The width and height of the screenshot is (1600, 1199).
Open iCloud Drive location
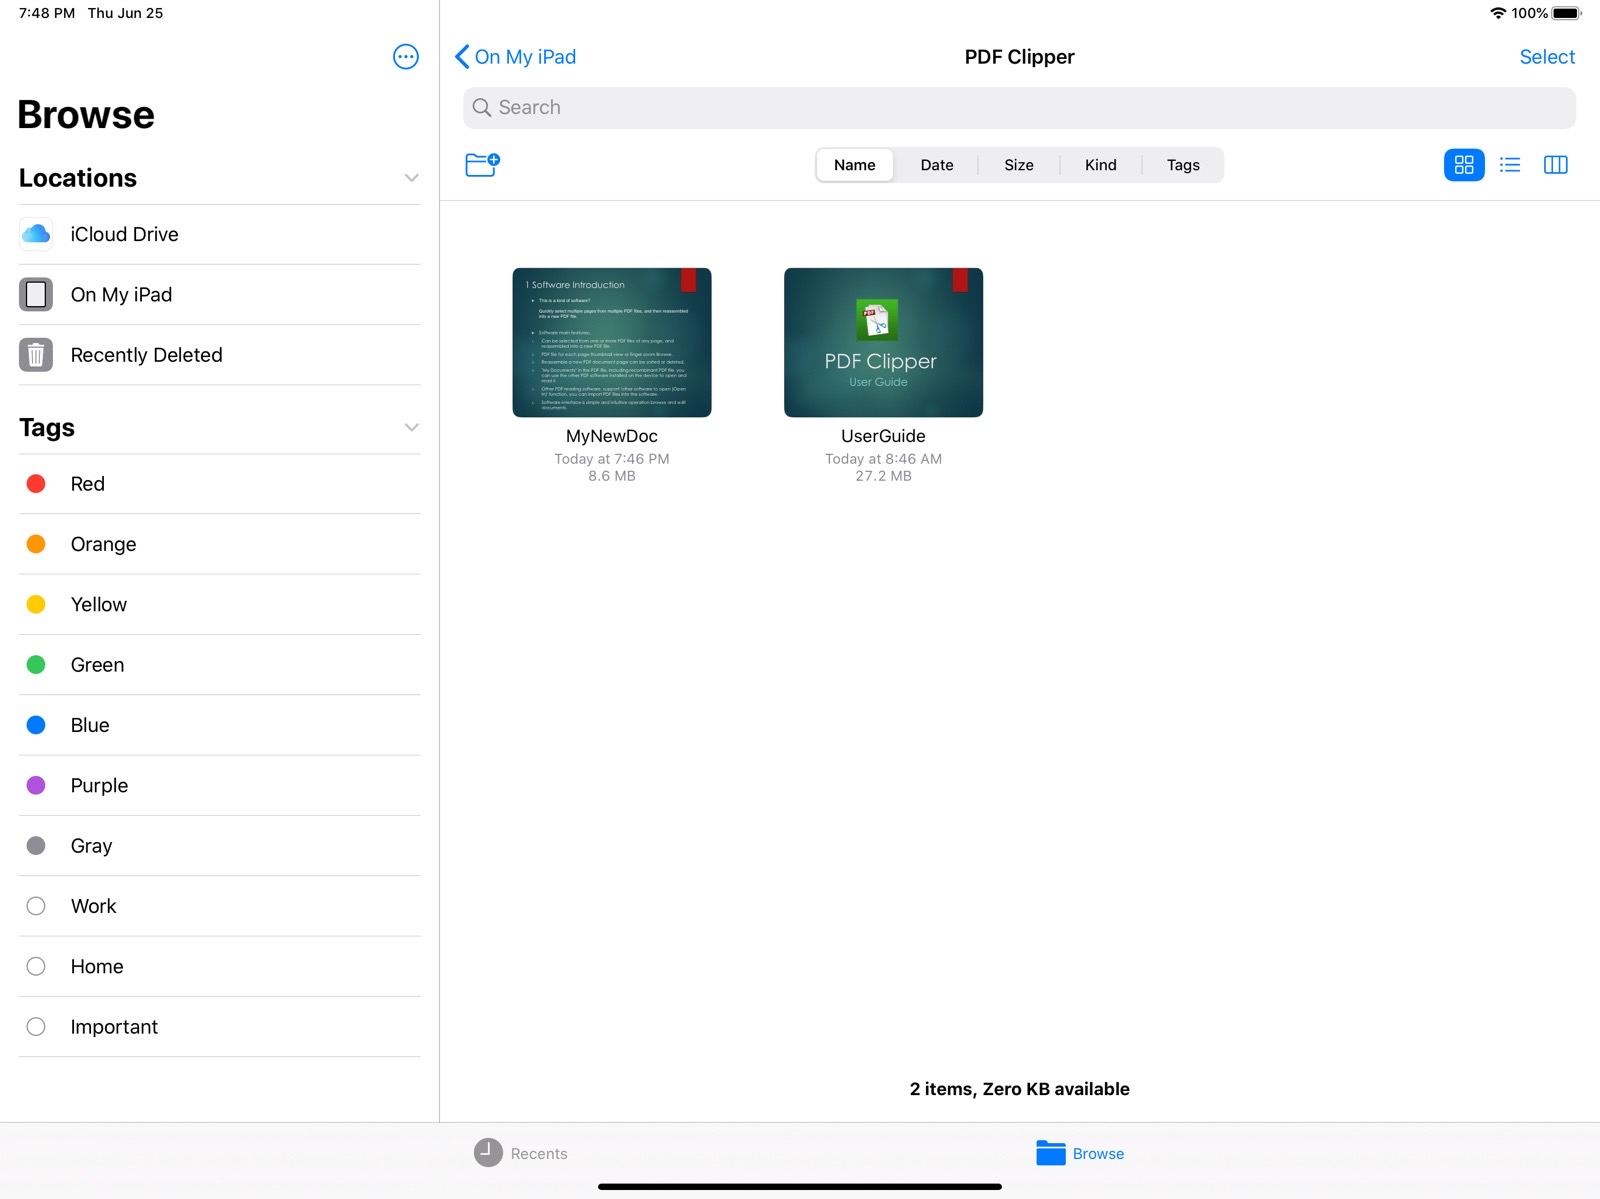124,234
